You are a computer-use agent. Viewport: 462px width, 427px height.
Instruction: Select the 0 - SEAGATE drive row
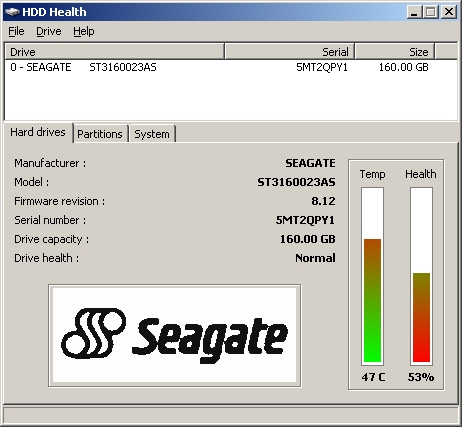pyautogui.click(x=231, y=67)
